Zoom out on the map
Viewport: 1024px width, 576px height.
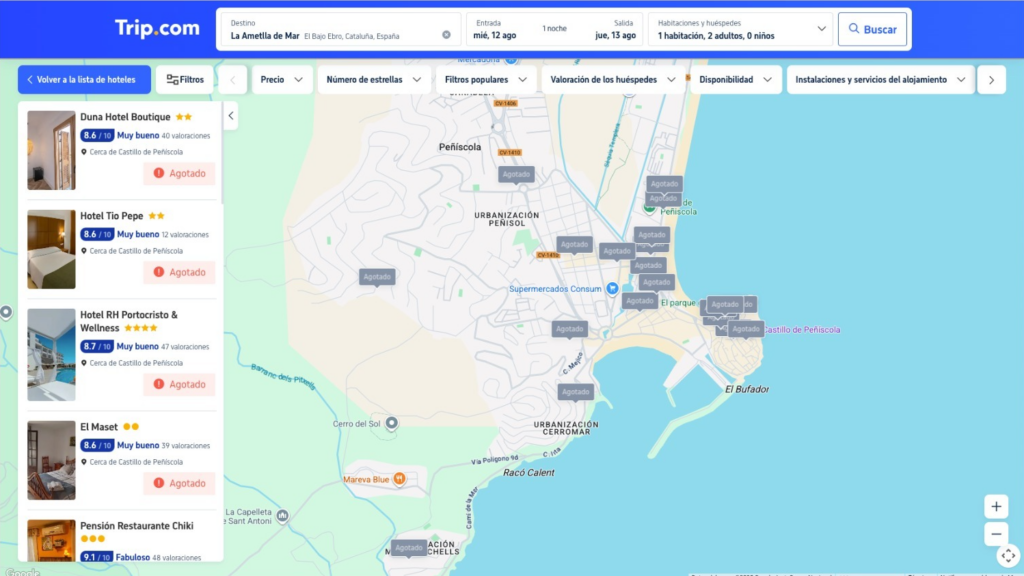tap(996, 534)
